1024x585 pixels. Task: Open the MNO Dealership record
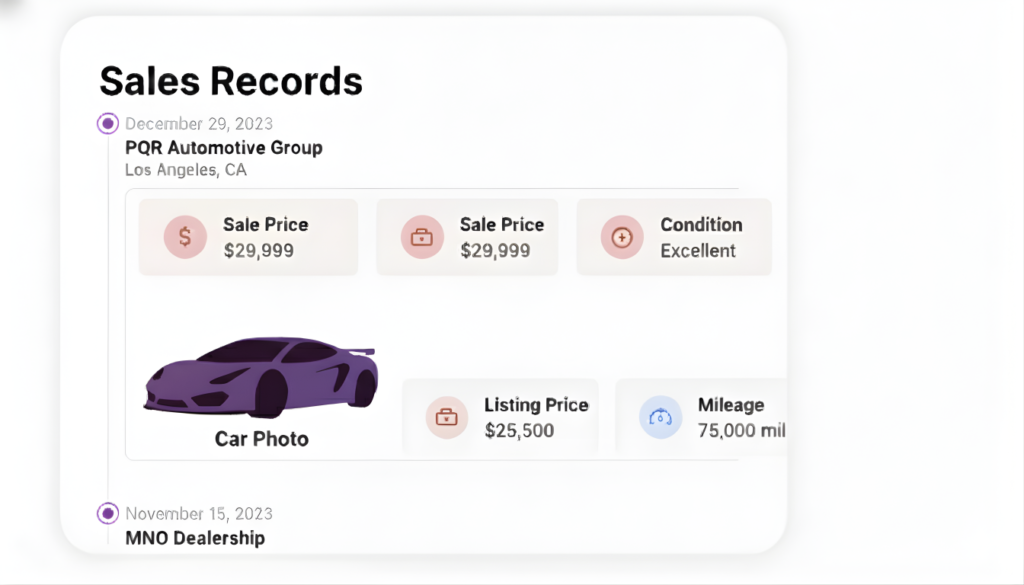coord(195,538)
